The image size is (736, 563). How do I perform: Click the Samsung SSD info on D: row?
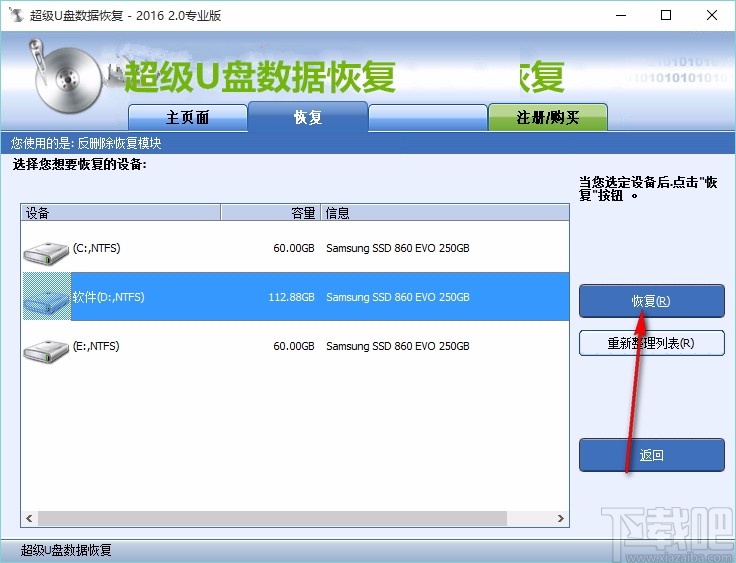[398, 297]
